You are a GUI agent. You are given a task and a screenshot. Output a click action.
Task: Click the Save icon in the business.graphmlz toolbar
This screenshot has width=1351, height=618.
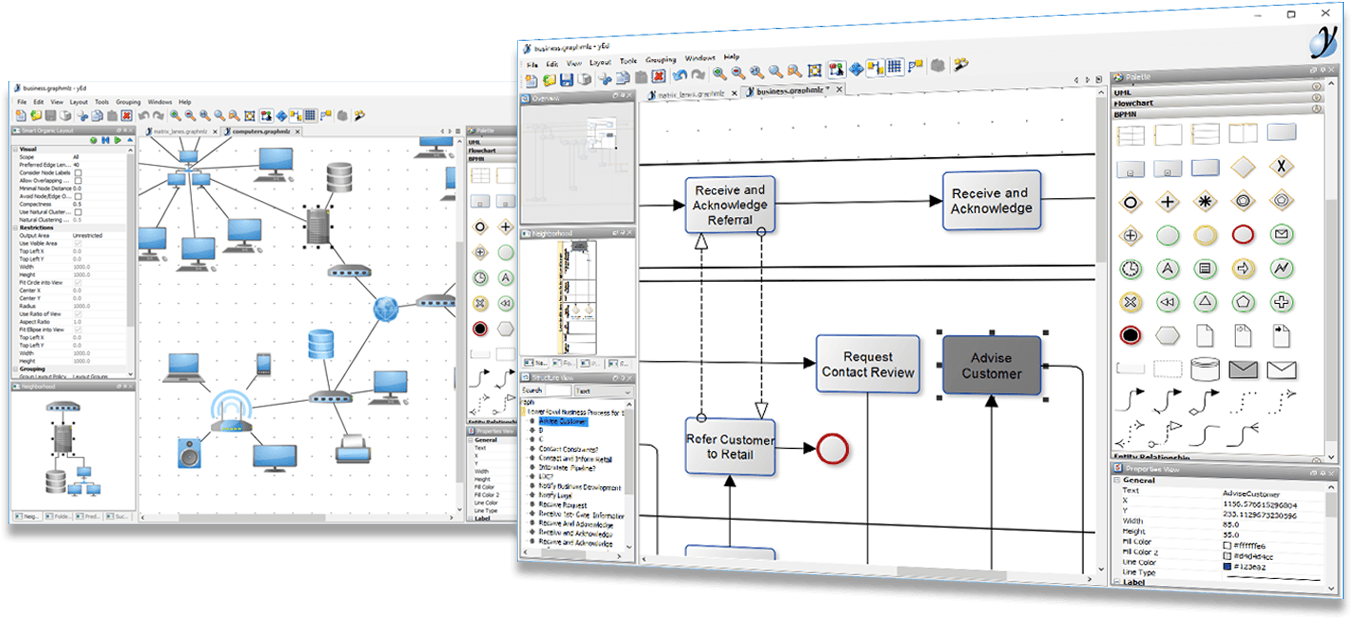tap(566, 79)
